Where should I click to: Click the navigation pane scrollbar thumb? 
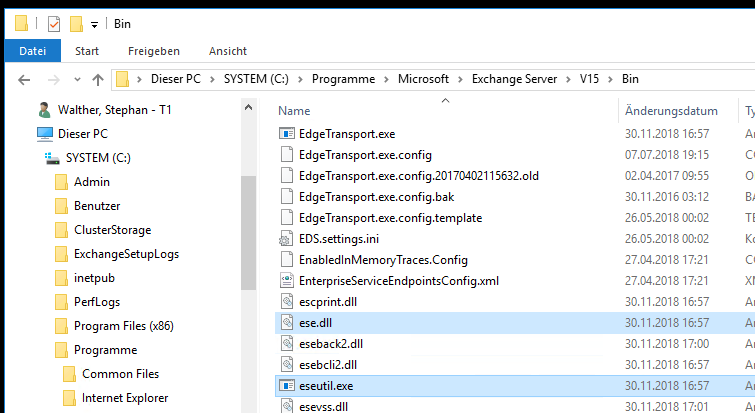coord(248,233)
